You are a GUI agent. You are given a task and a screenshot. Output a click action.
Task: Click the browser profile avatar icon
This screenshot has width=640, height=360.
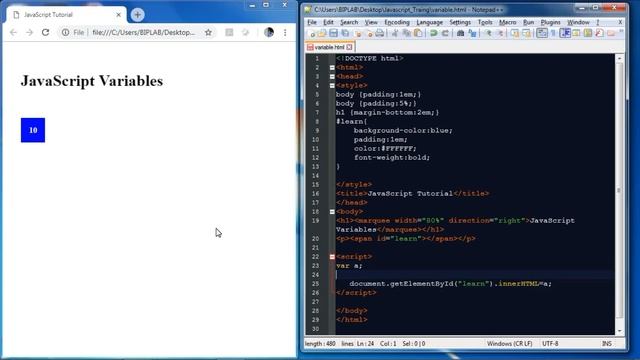[x=269, y=32]
